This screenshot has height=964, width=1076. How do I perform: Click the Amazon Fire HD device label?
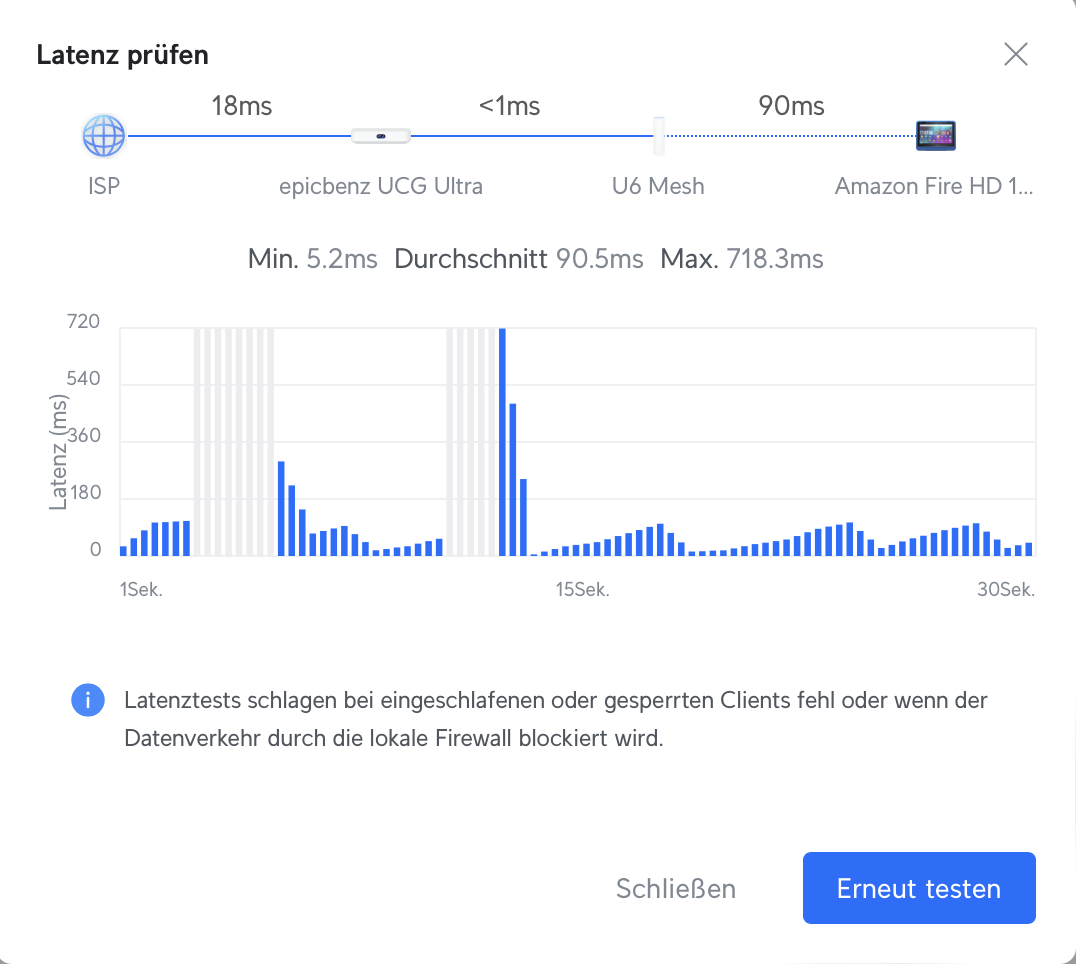(934, 186)
